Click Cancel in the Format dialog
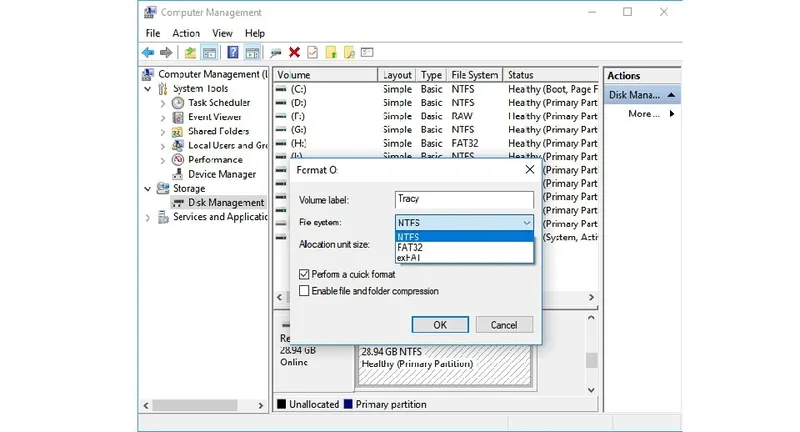Screen dimensions: 800x432 point(504,325)
